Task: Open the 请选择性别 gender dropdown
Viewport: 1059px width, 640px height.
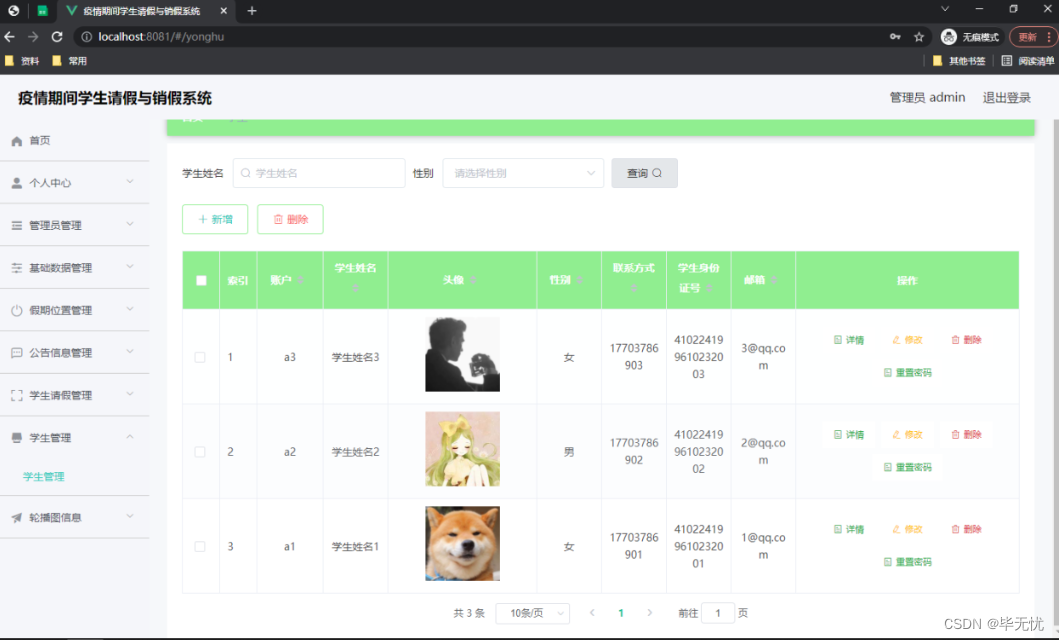Action: (523, 172)
